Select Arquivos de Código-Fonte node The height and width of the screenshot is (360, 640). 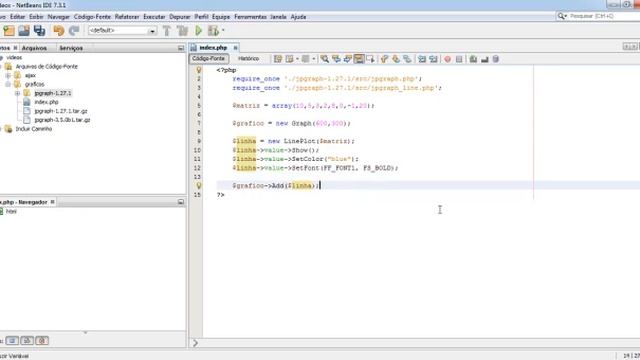tap(47, 67)
